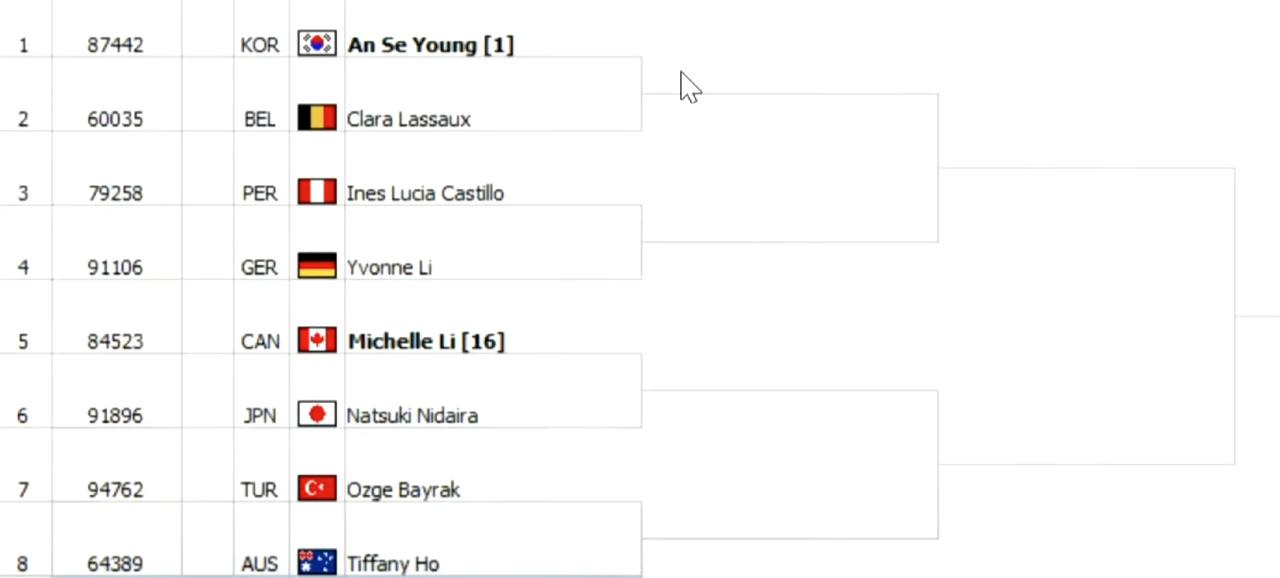This screenshot has height=578, width=1280.
Task: Select player name Clara Lassaux
Action: (x=408, y=119)
